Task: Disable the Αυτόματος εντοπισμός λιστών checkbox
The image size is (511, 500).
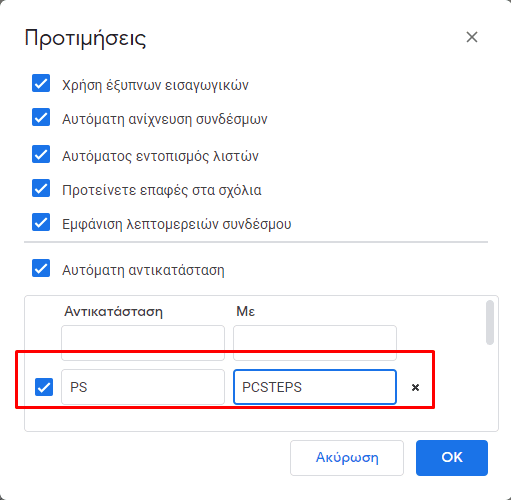Action: [x=41, y=154]
